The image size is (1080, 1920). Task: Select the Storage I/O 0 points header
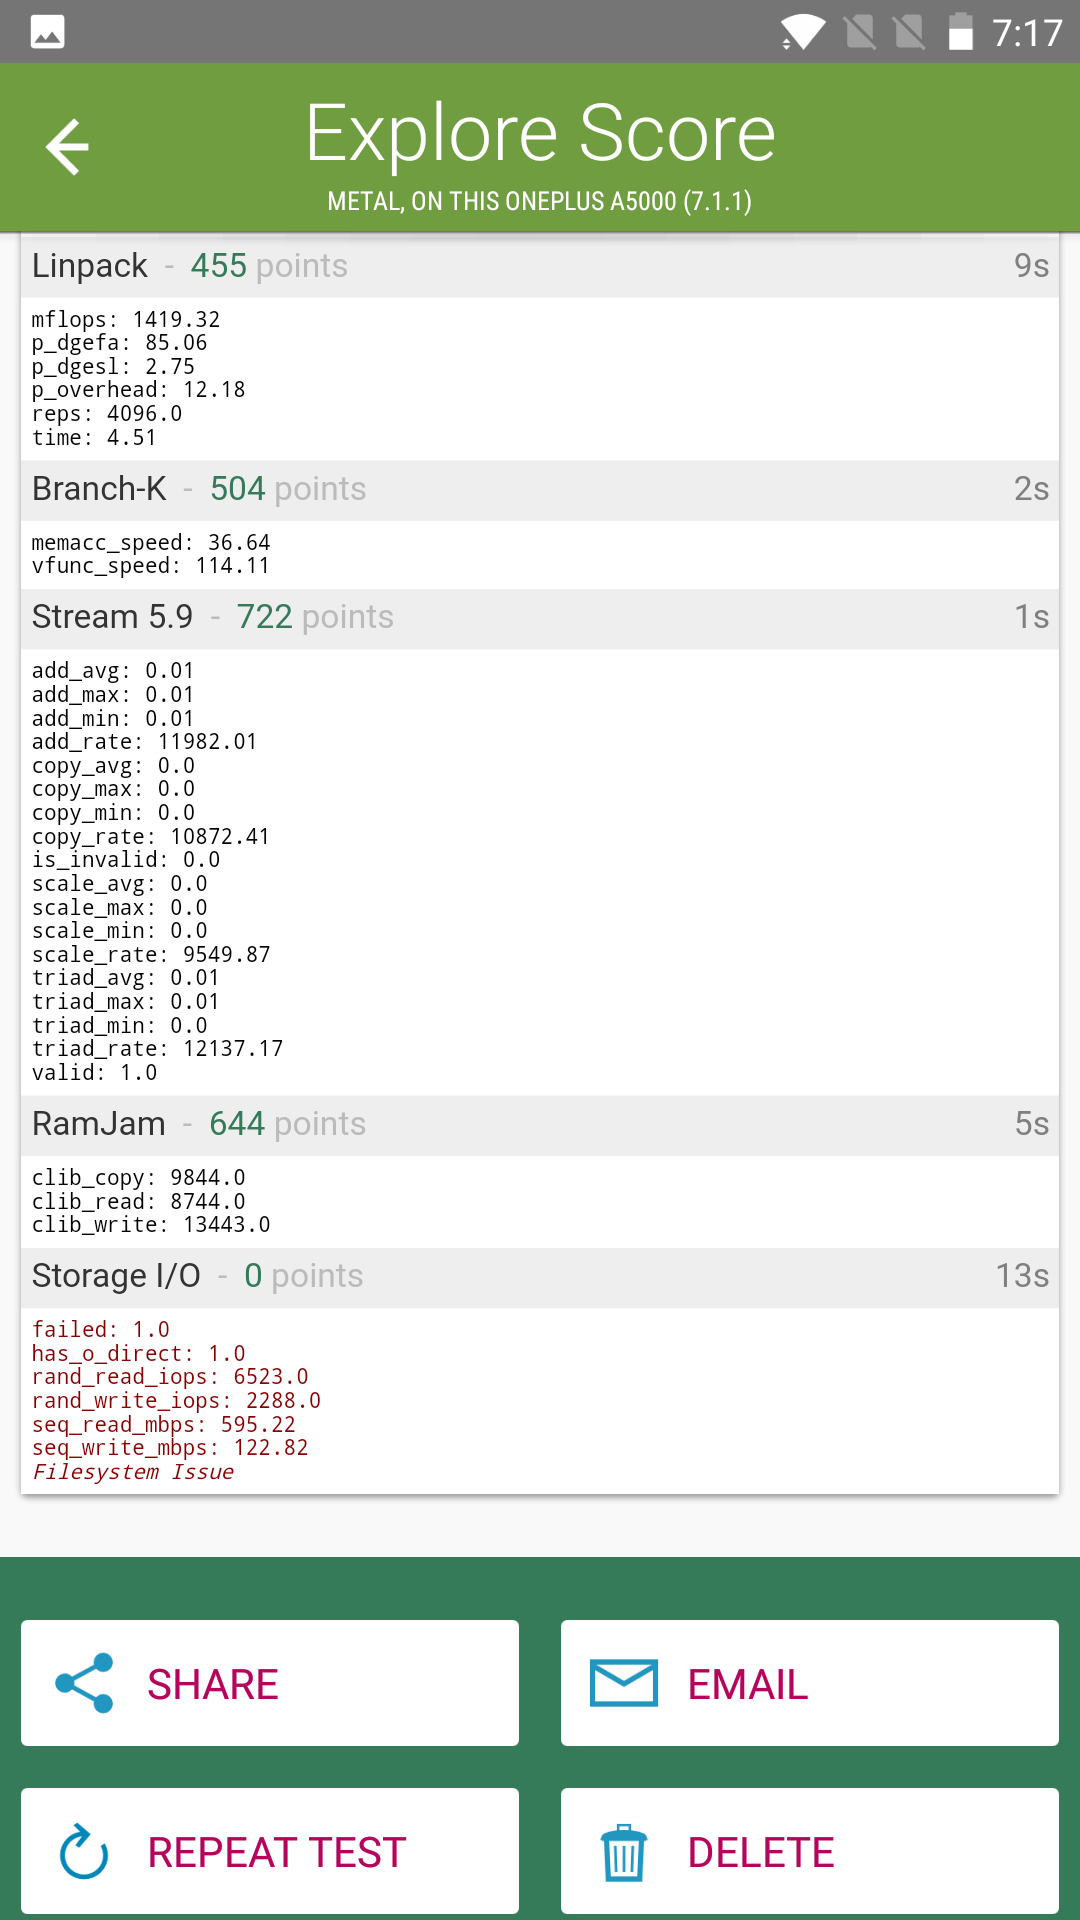tap(540, 1276)
